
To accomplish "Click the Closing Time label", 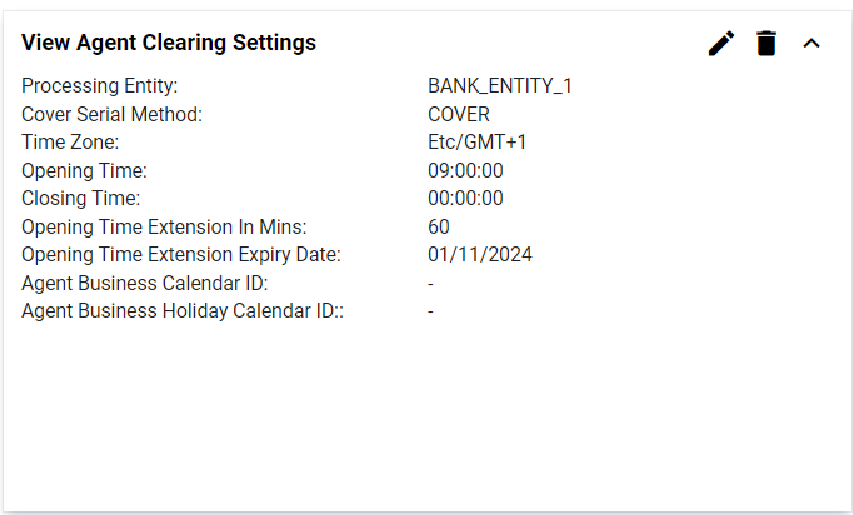I will [81, 198].
